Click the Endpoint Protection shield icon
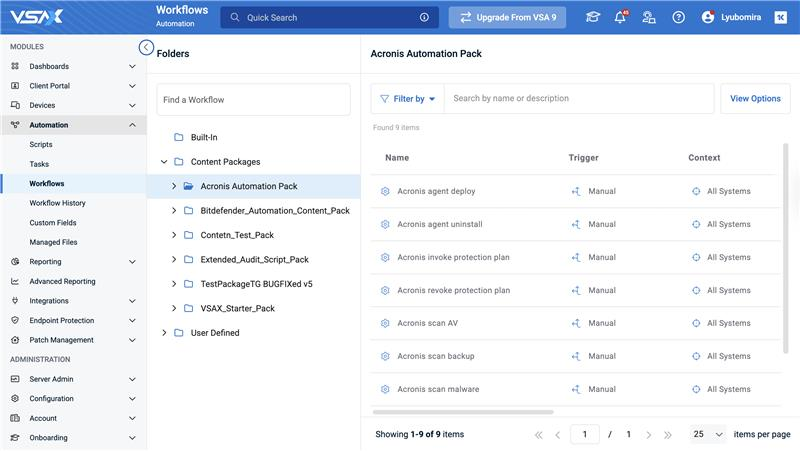This screenshot has width=800, height=451. [x=15, y=320]
